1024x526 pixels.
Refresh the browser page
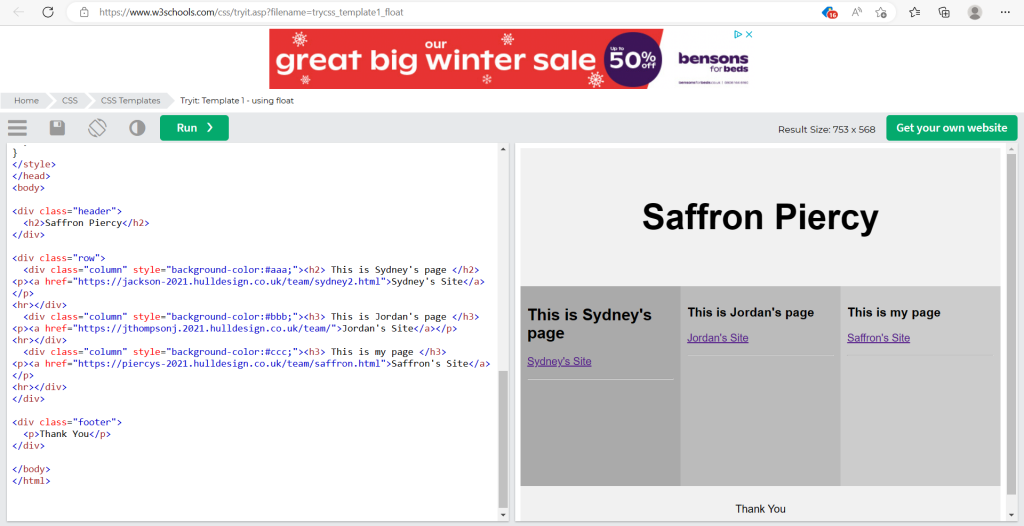coord(48,12)
